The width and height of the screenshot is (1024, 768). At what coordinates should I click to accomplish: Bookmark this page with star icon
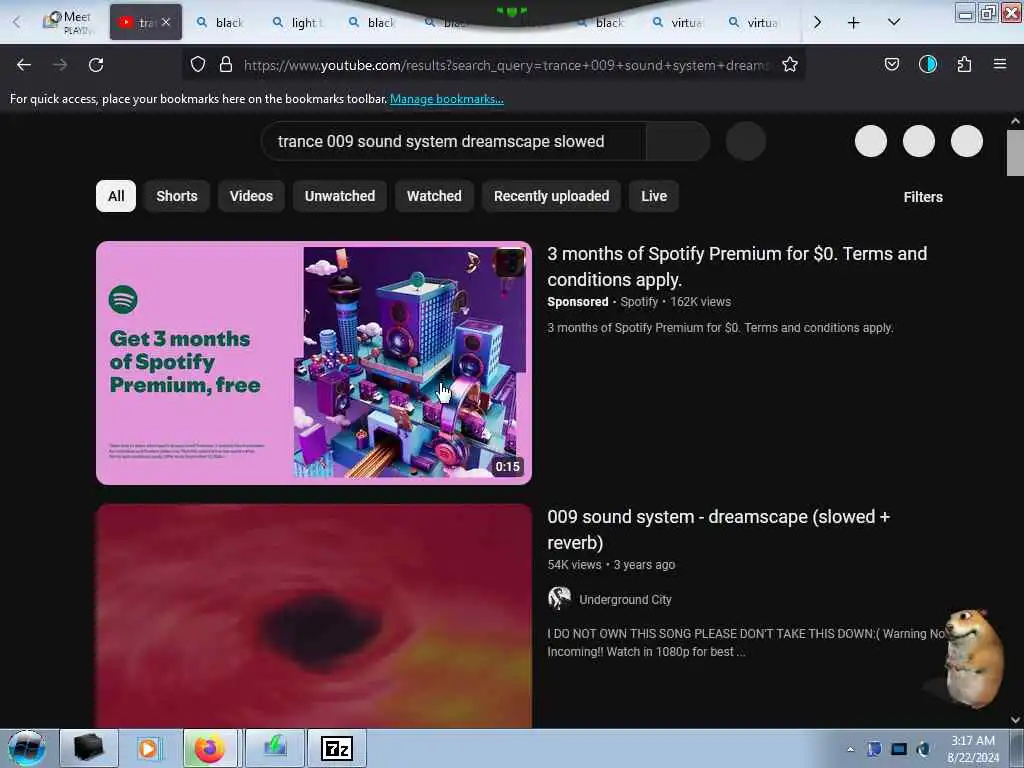pos(790,65)
